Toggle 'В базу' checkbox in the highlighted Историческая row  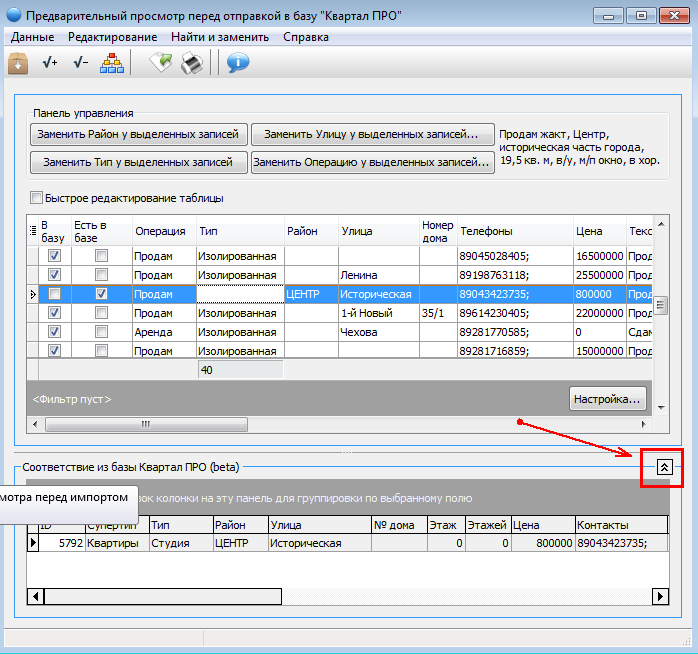55,294
